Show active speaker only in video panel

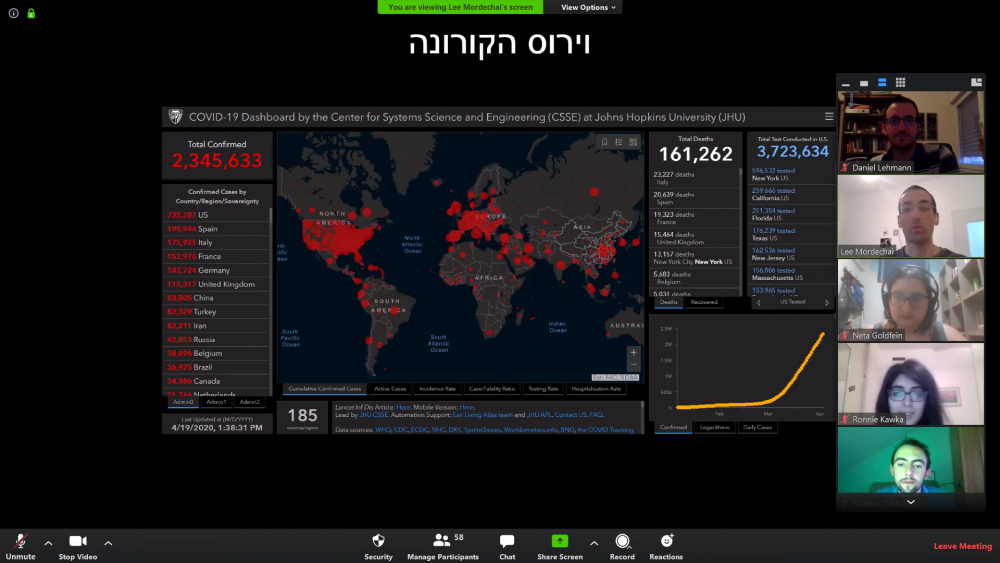(x=864, y=83)
